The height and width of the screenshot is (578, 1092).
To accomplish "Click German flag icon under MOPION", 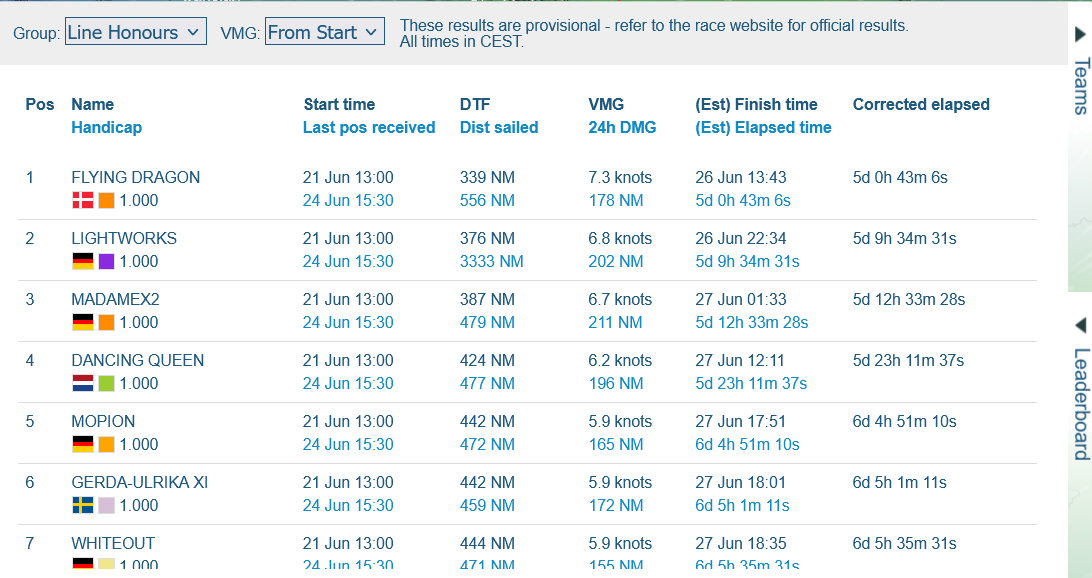I will click(x=82, y=444).
